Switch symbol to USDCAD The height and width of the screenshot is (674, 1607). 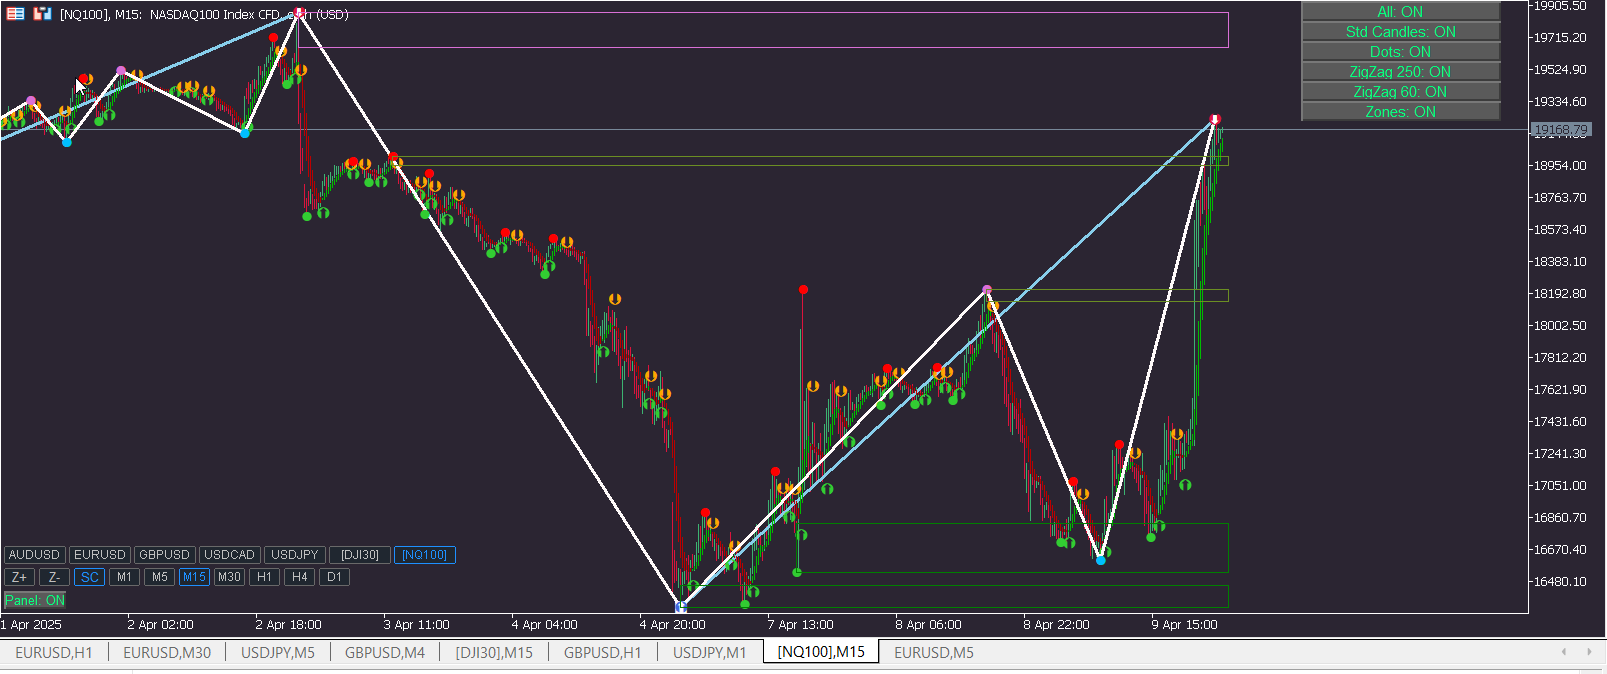coord(229,555)
